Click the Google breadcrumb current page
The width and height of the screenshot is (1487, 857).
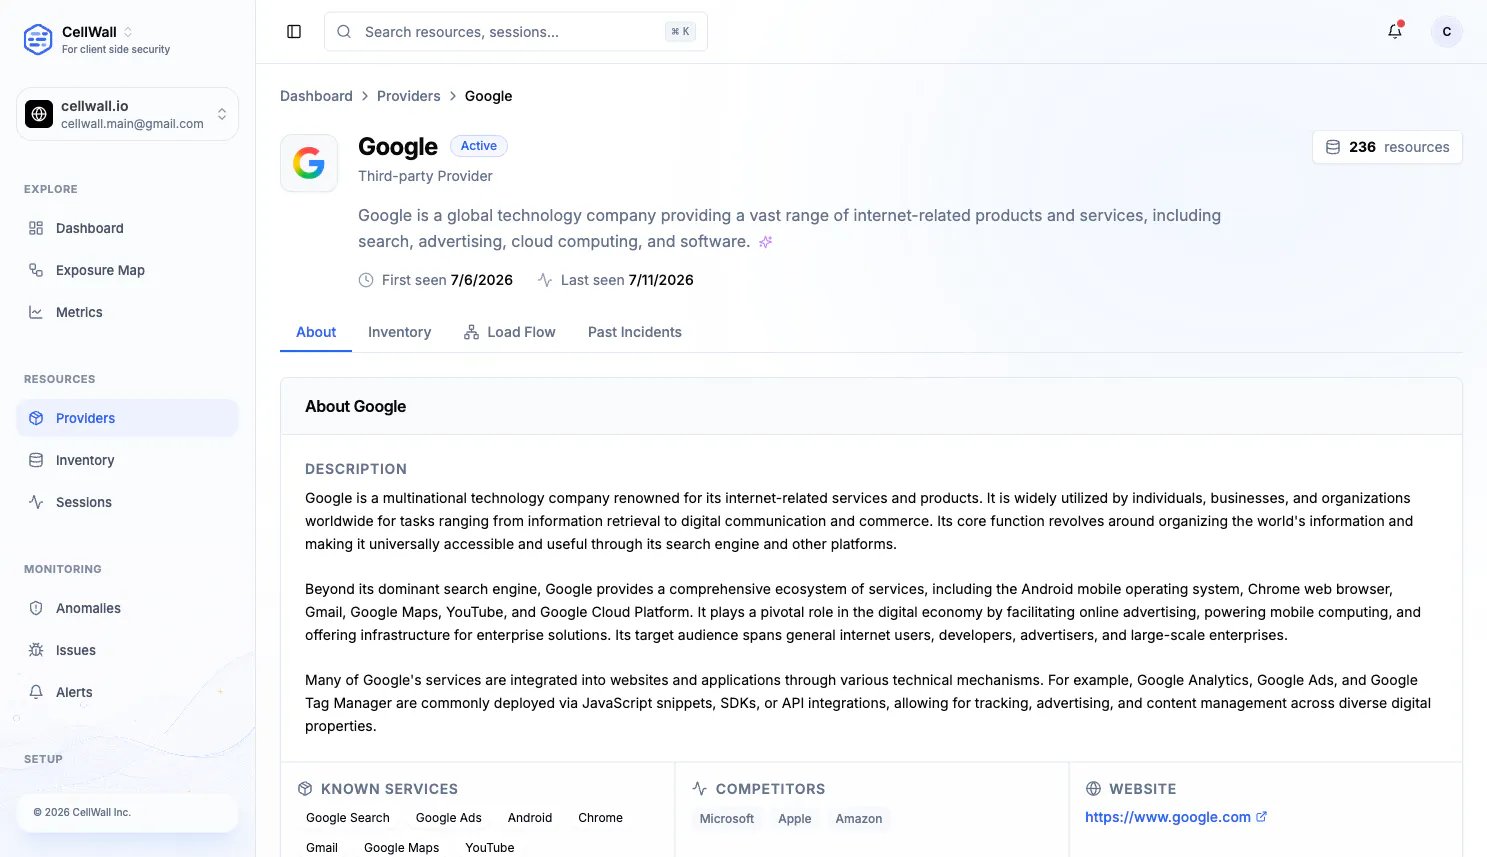tap(488, 96)
